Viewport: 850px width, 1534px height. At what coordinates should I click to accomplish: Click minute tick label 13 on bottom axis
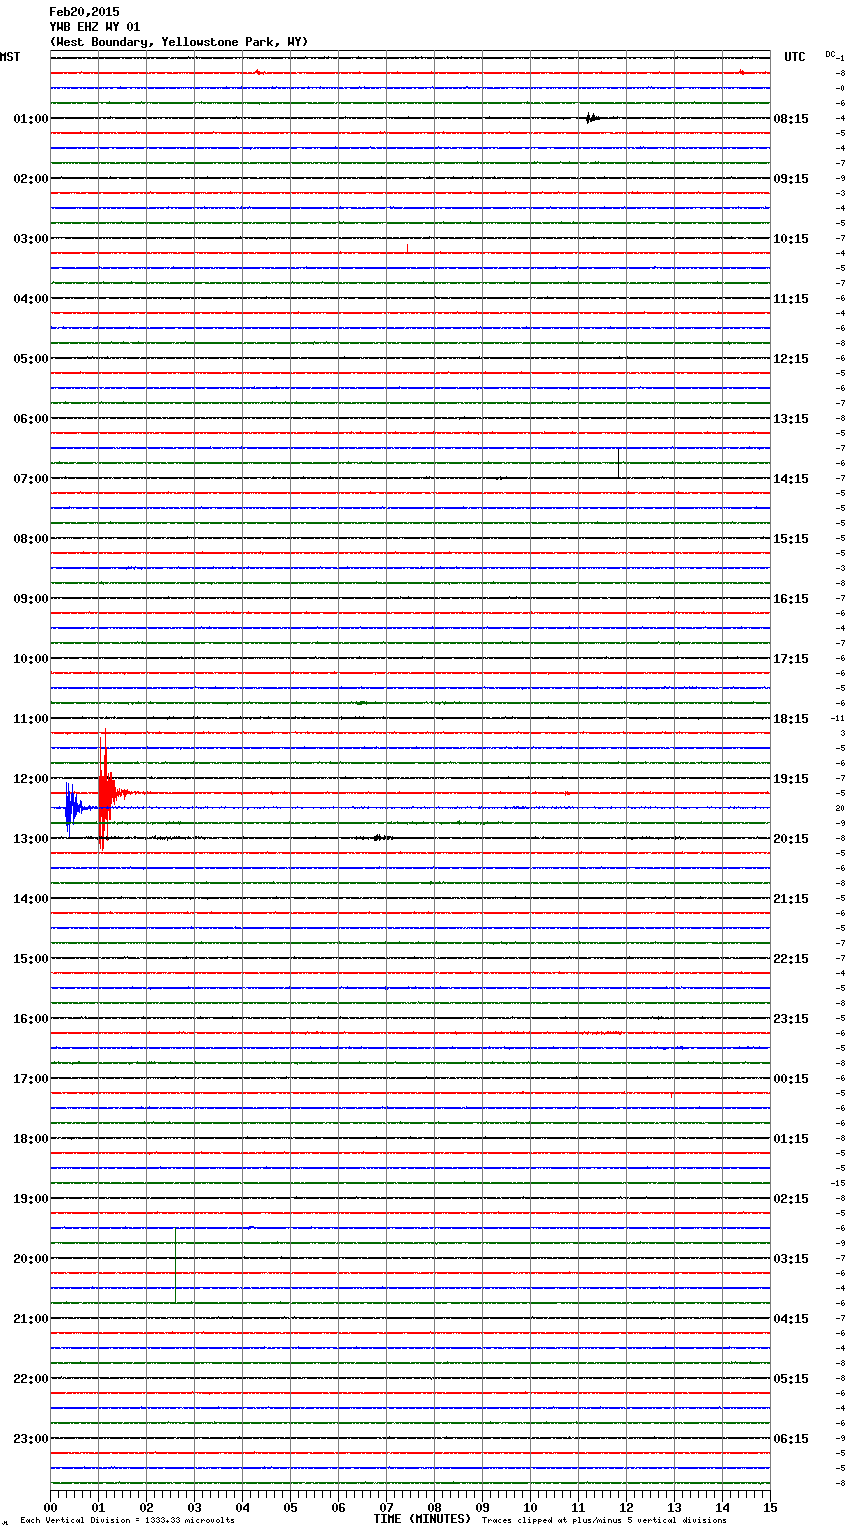click(x=674, y=1508)
